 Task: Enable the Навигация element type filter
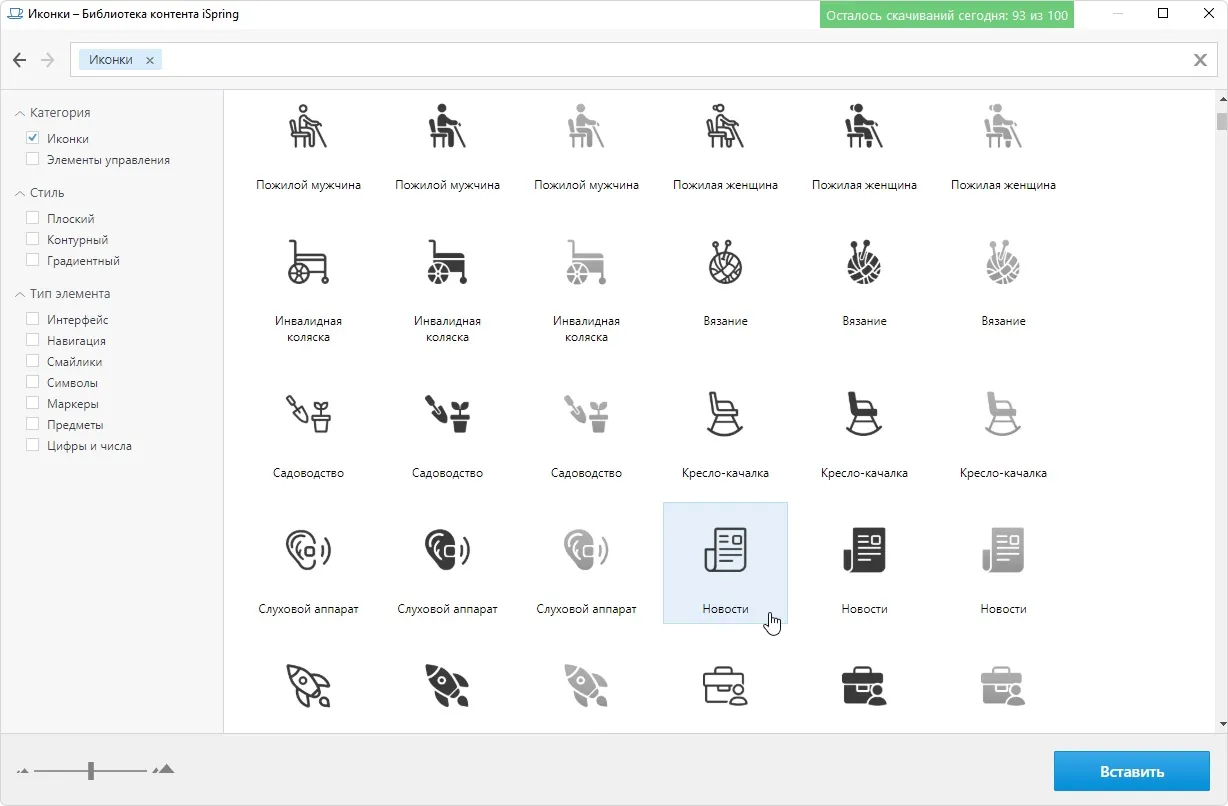point(33,340)
